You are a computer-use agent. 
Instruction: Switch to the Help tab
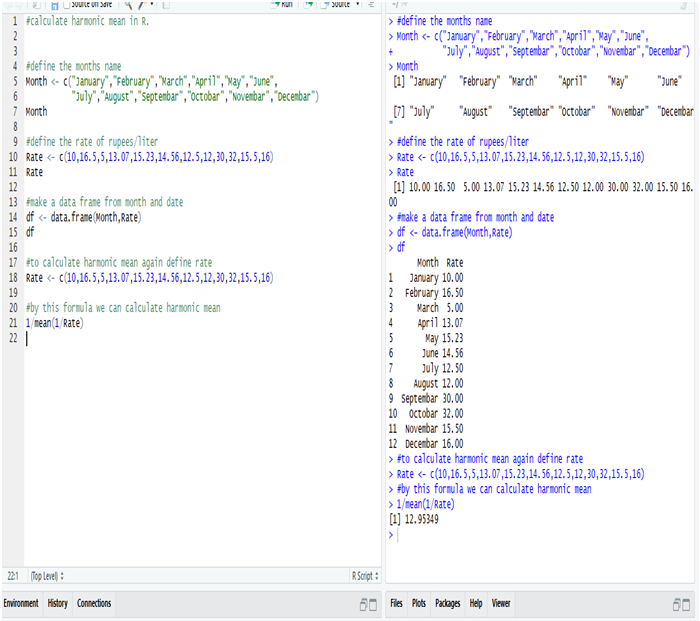point(476,603)
